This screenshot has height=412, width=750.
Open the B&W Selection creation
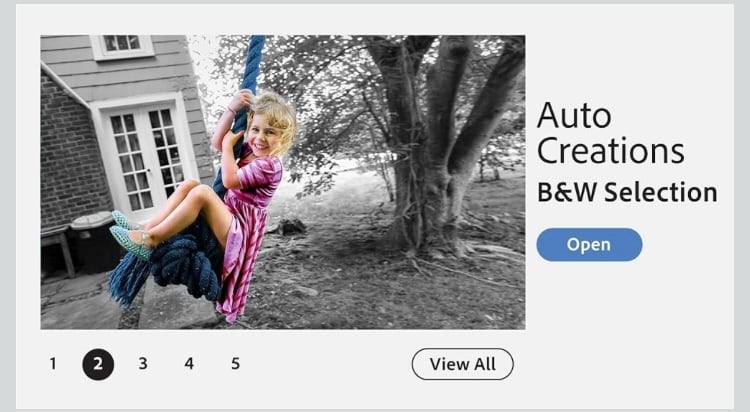[589, 245]
